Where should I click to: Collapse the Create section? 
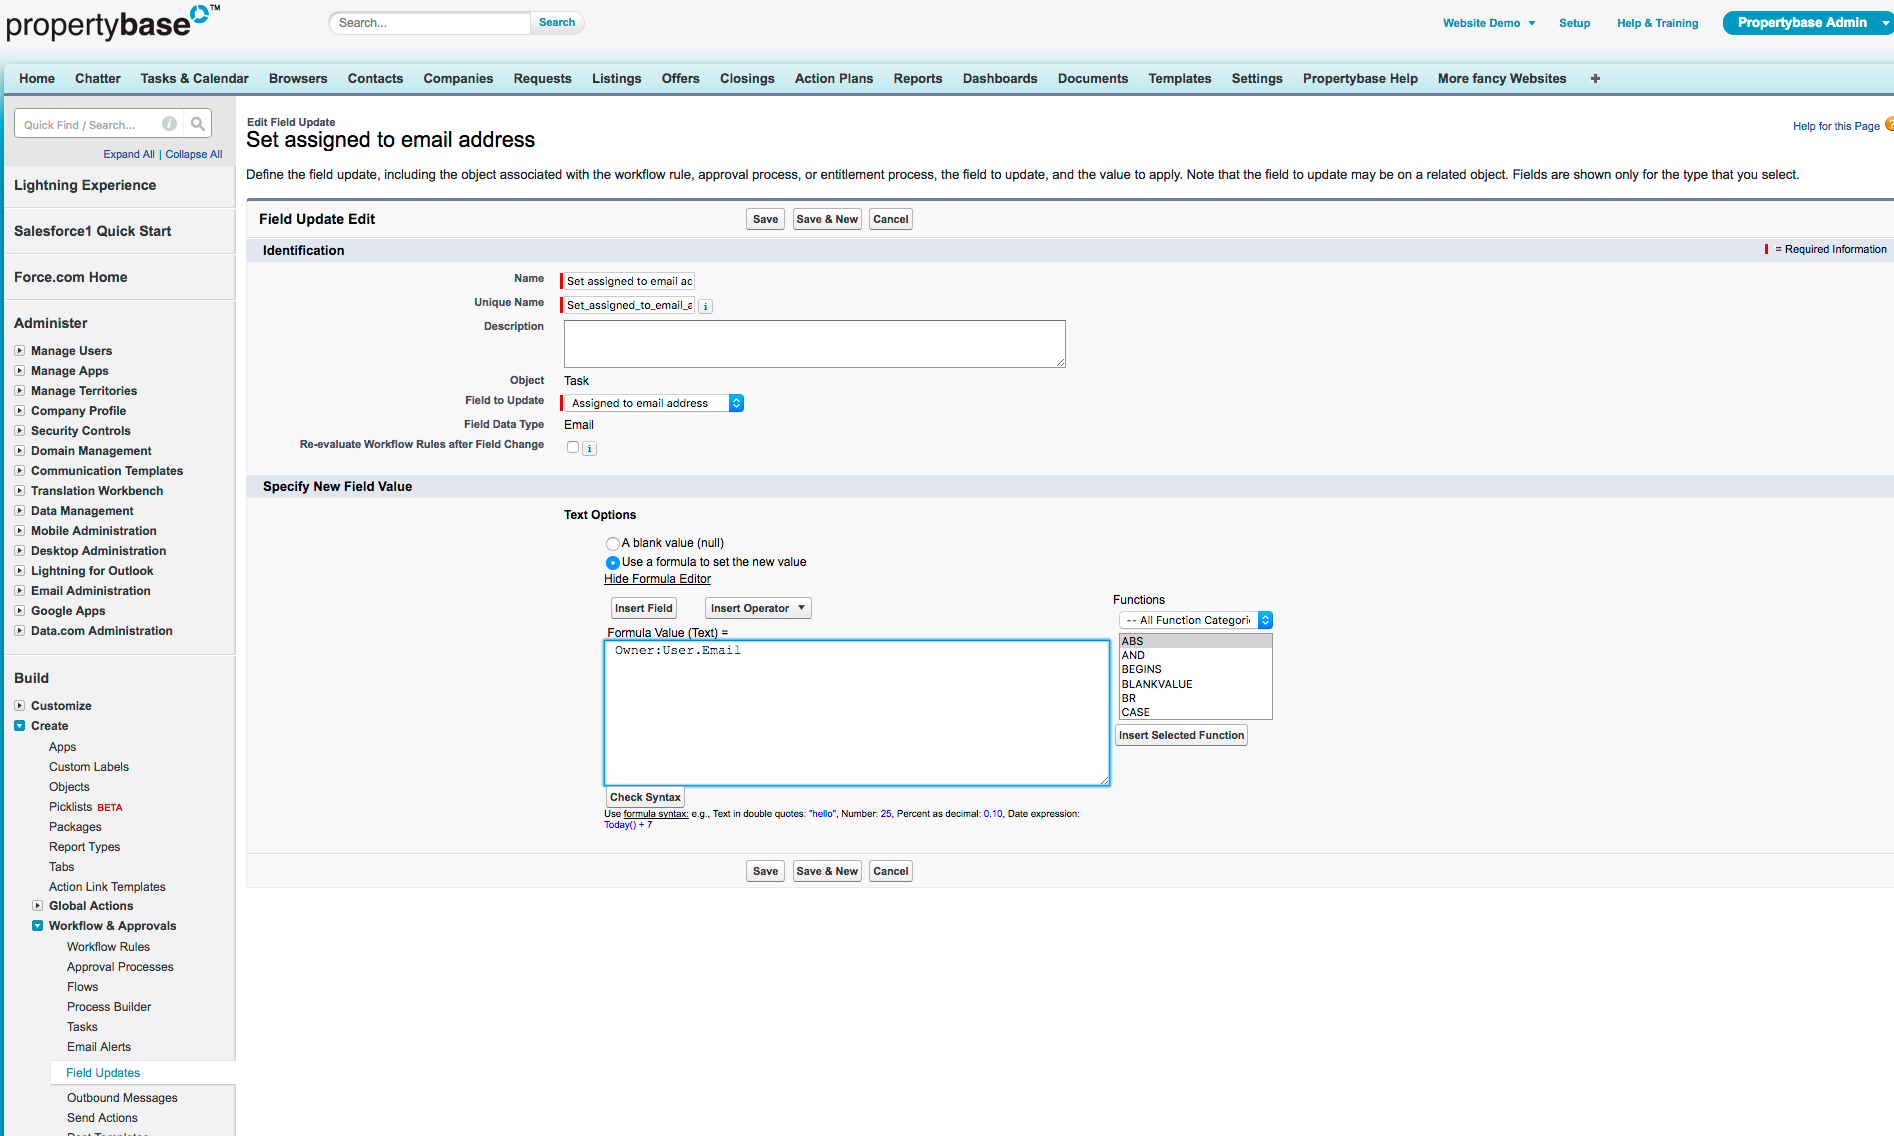(19, 726)
